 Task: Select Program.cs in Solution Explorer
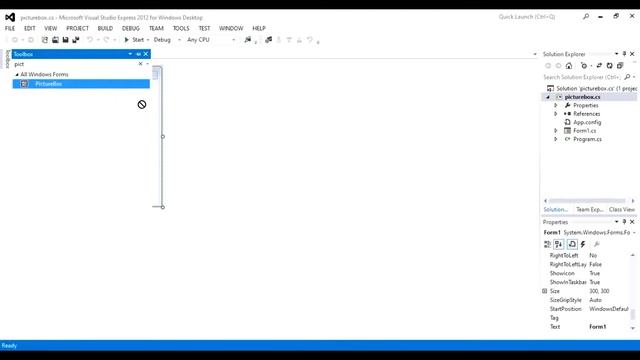(587, 139)
